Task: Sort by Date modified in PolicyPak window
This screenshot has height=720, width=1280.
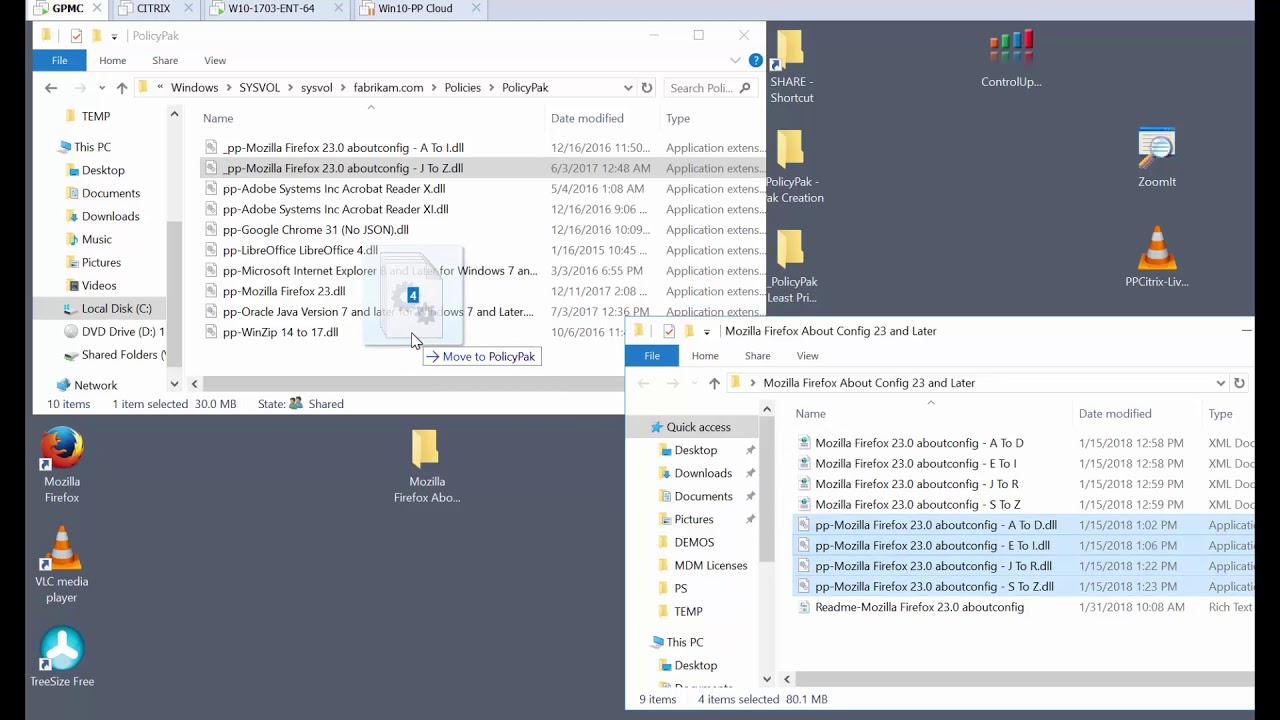Action: coord(587,118)
